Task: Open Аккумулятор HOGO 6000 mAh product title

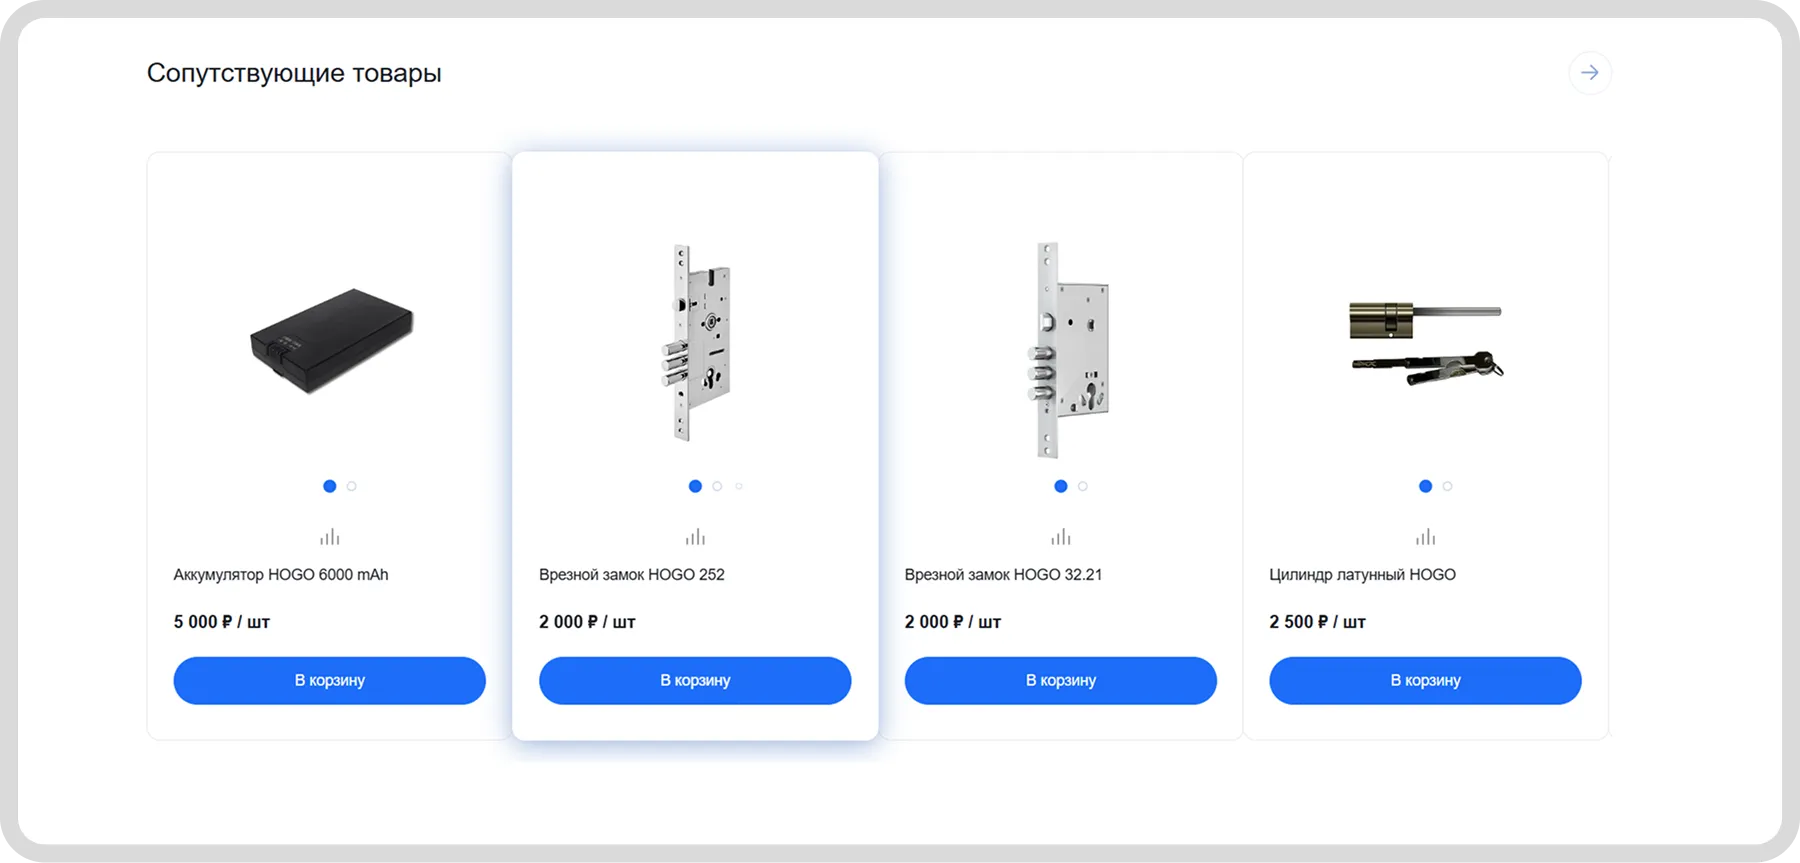Action: (281, 575)
